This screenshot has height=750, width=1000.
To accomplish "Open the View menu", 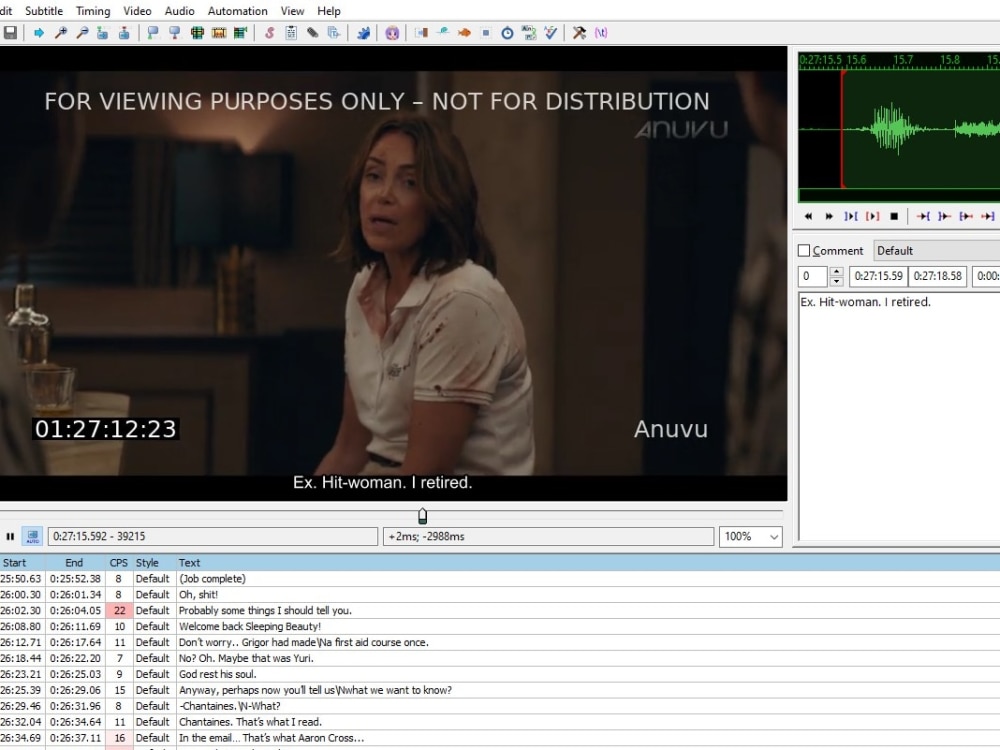I will click(293, 11).
